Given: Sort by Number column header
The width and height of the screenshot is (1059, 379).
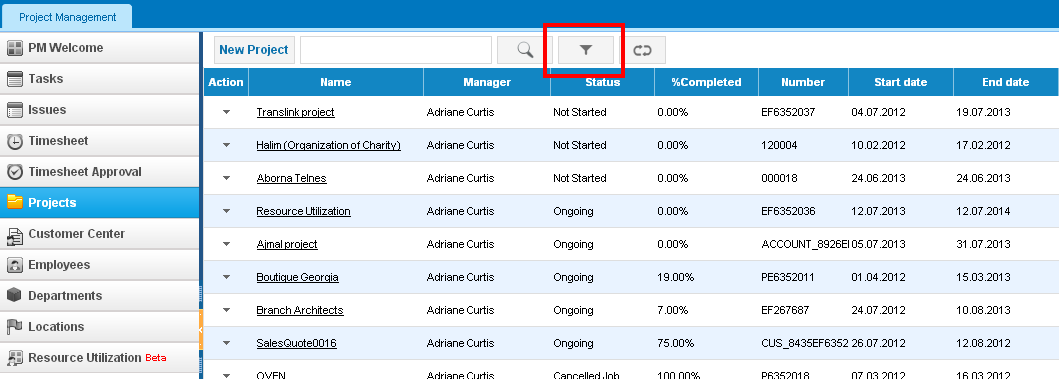Looking at the screenshot, I should pyautogui.click(x=803, y=82).
